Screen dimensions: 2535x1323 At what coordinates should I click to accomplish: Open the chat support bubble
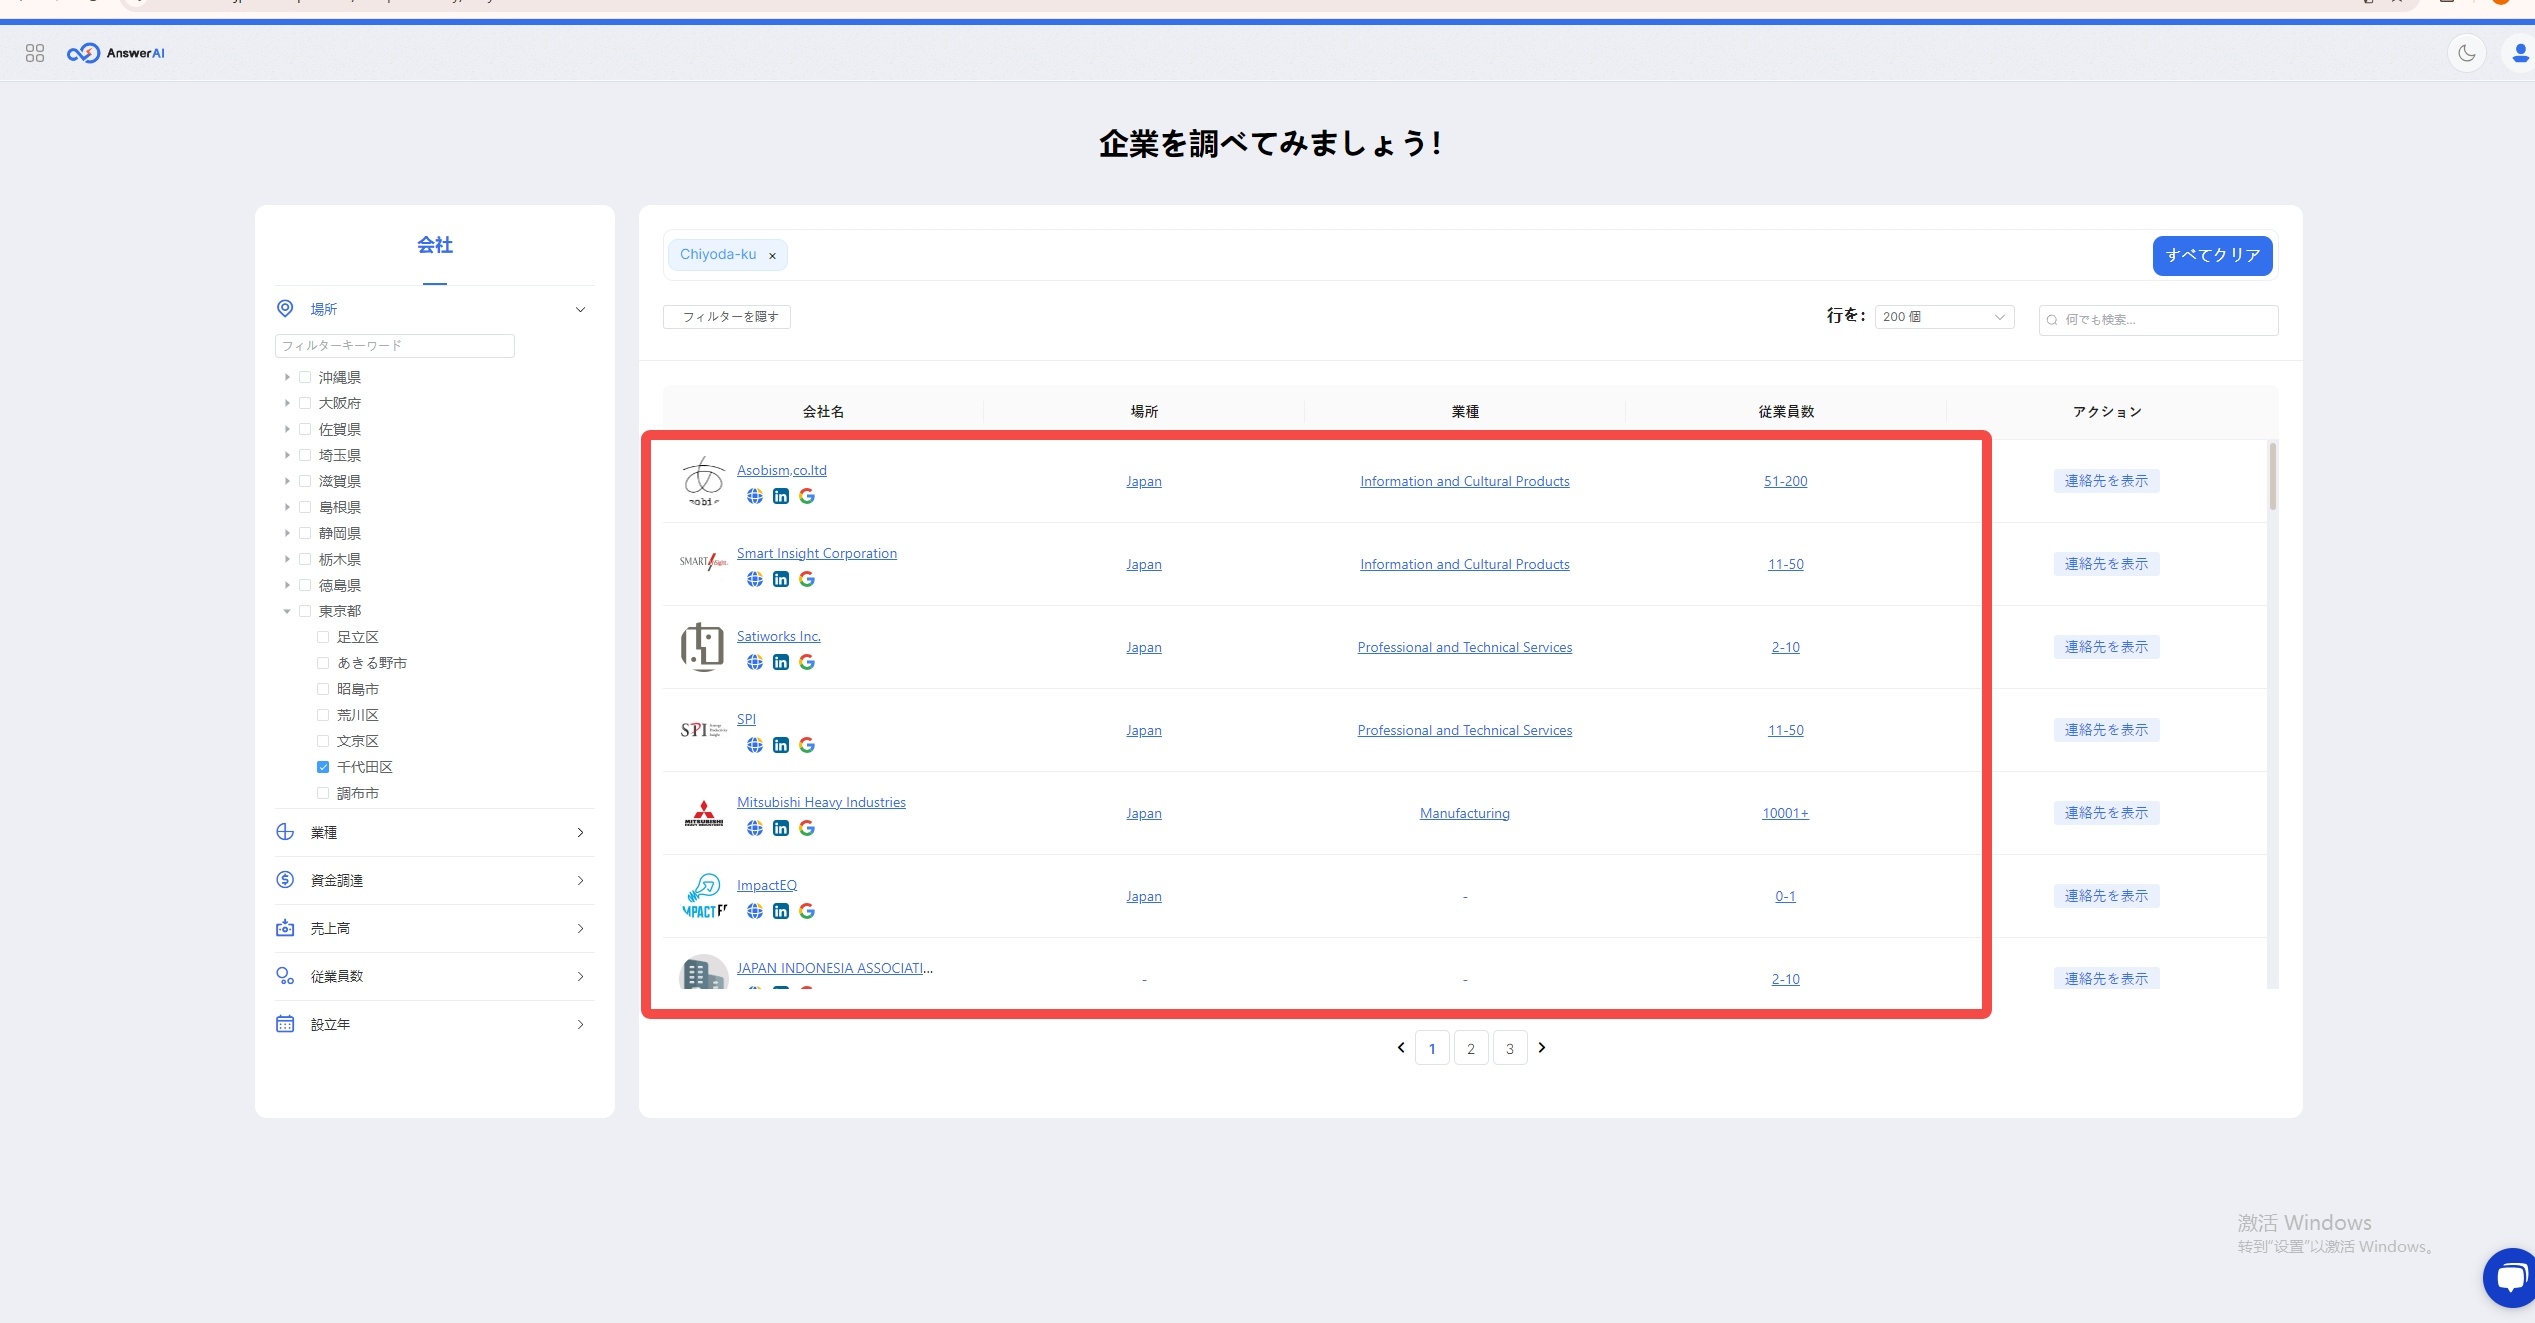[x=2510, y=1277]
